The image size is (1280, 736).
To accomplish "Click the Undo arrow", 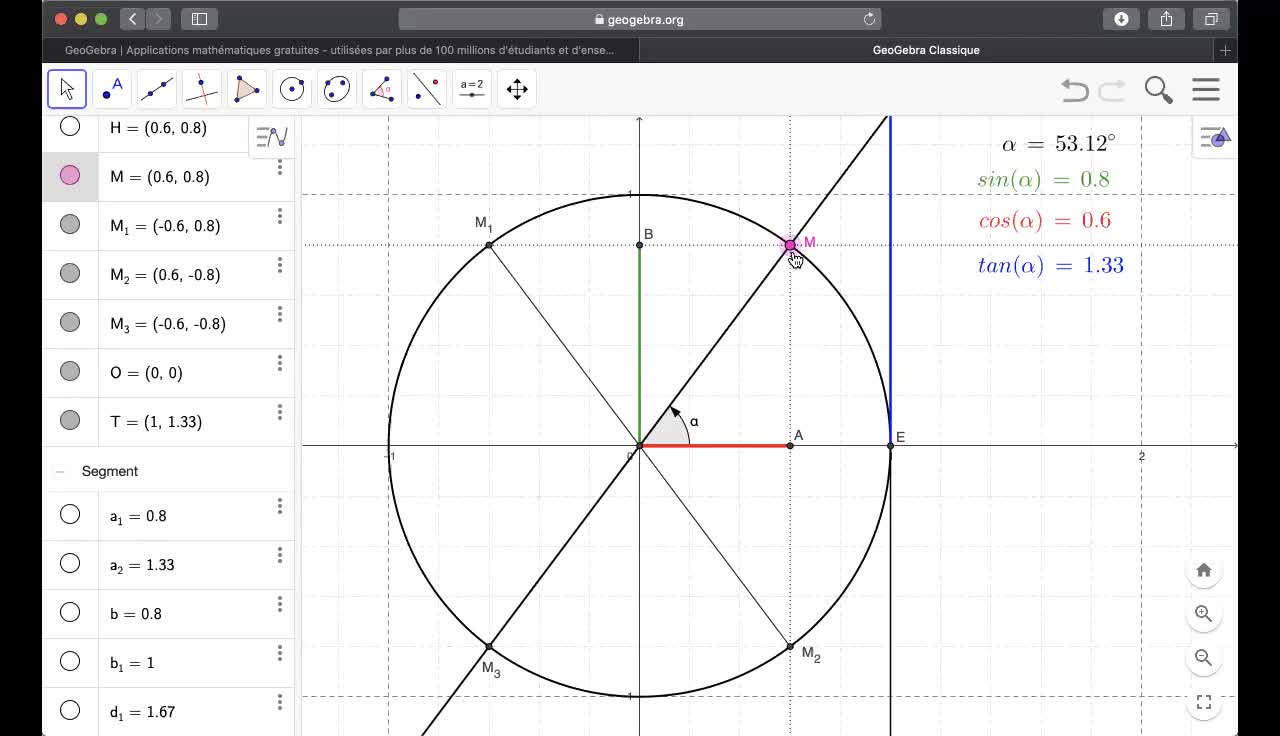I will click(1075, 90).
